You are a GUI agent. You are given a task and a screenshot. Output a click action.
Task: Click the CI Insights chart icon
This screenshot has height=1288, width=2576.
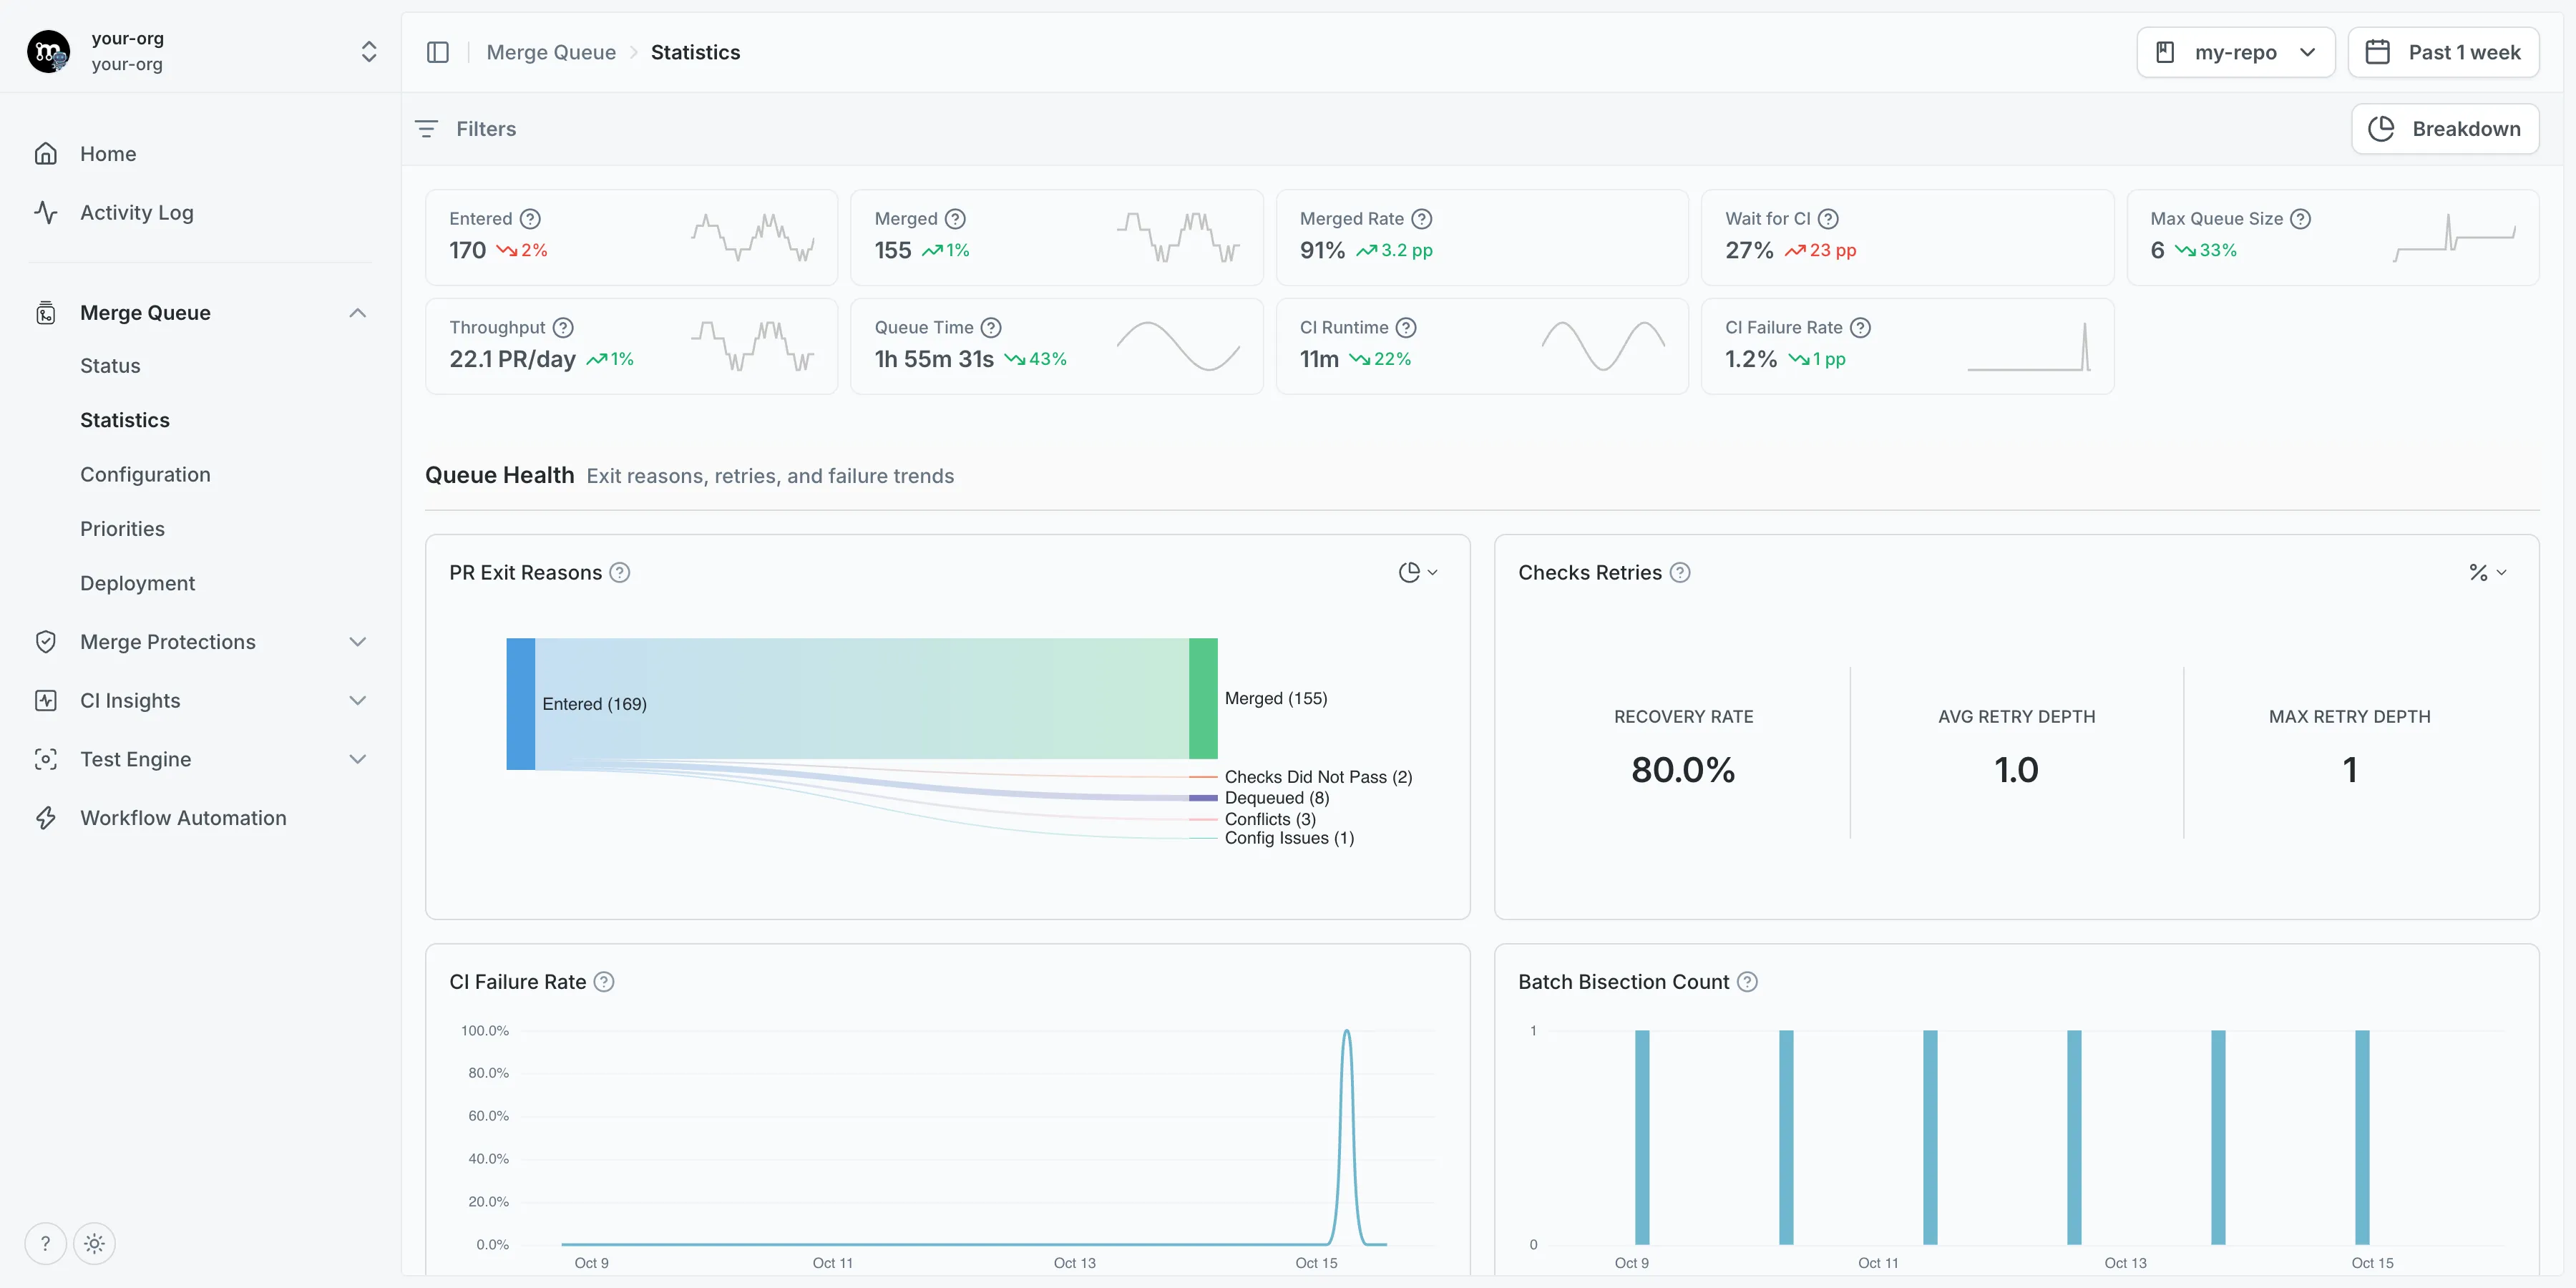(x=46, y=701)
